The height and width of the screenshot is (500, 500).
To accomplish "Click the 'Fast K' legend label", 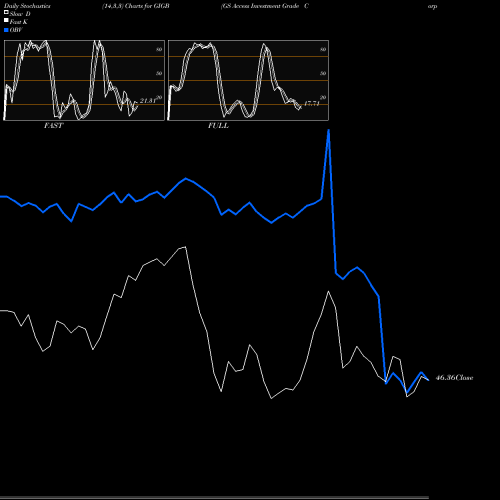I will tap(19, 22).
